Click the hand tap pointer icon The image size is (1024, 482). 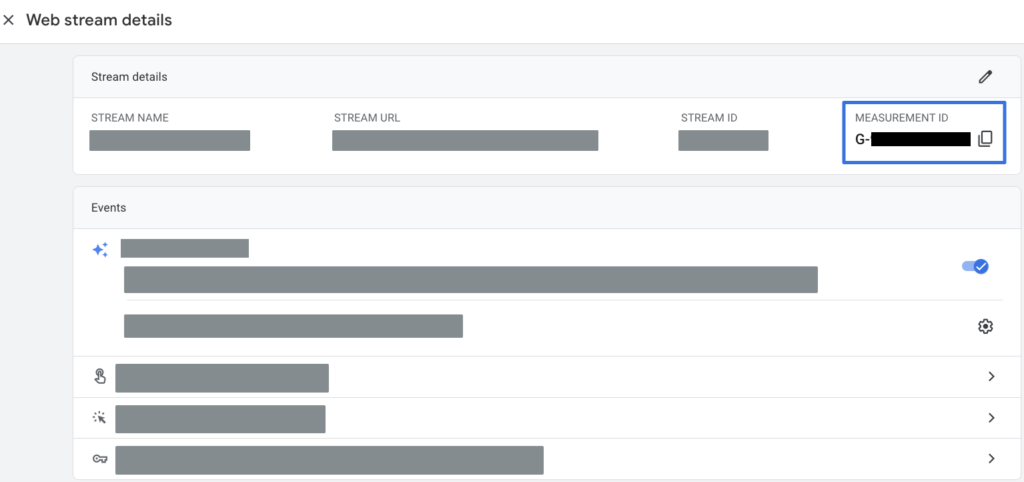99,376
